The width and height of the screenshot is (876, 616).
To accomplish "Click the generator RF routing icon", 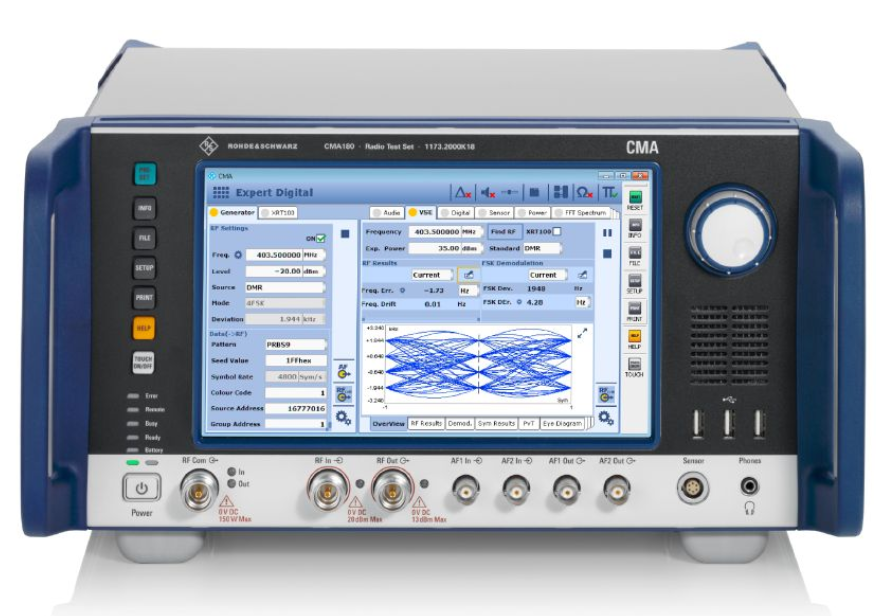I will point(344,394).
